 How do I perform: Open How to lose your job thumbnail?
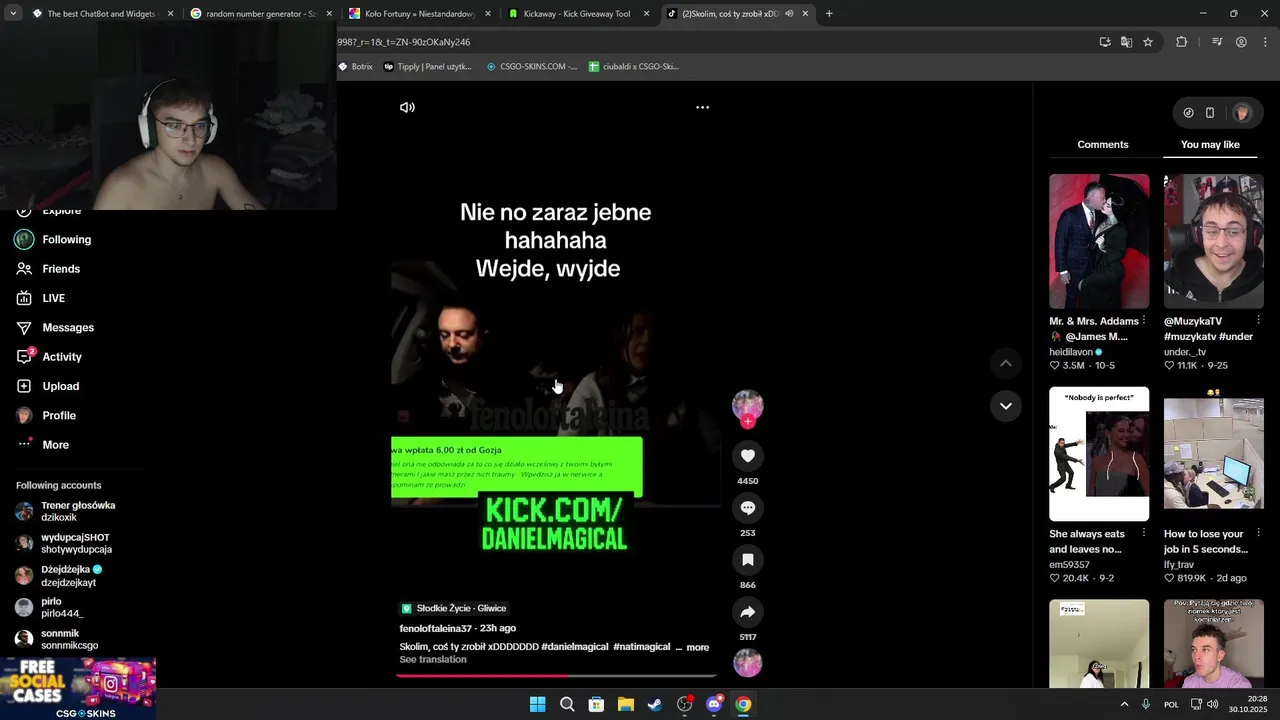[x=1213, y=454]
